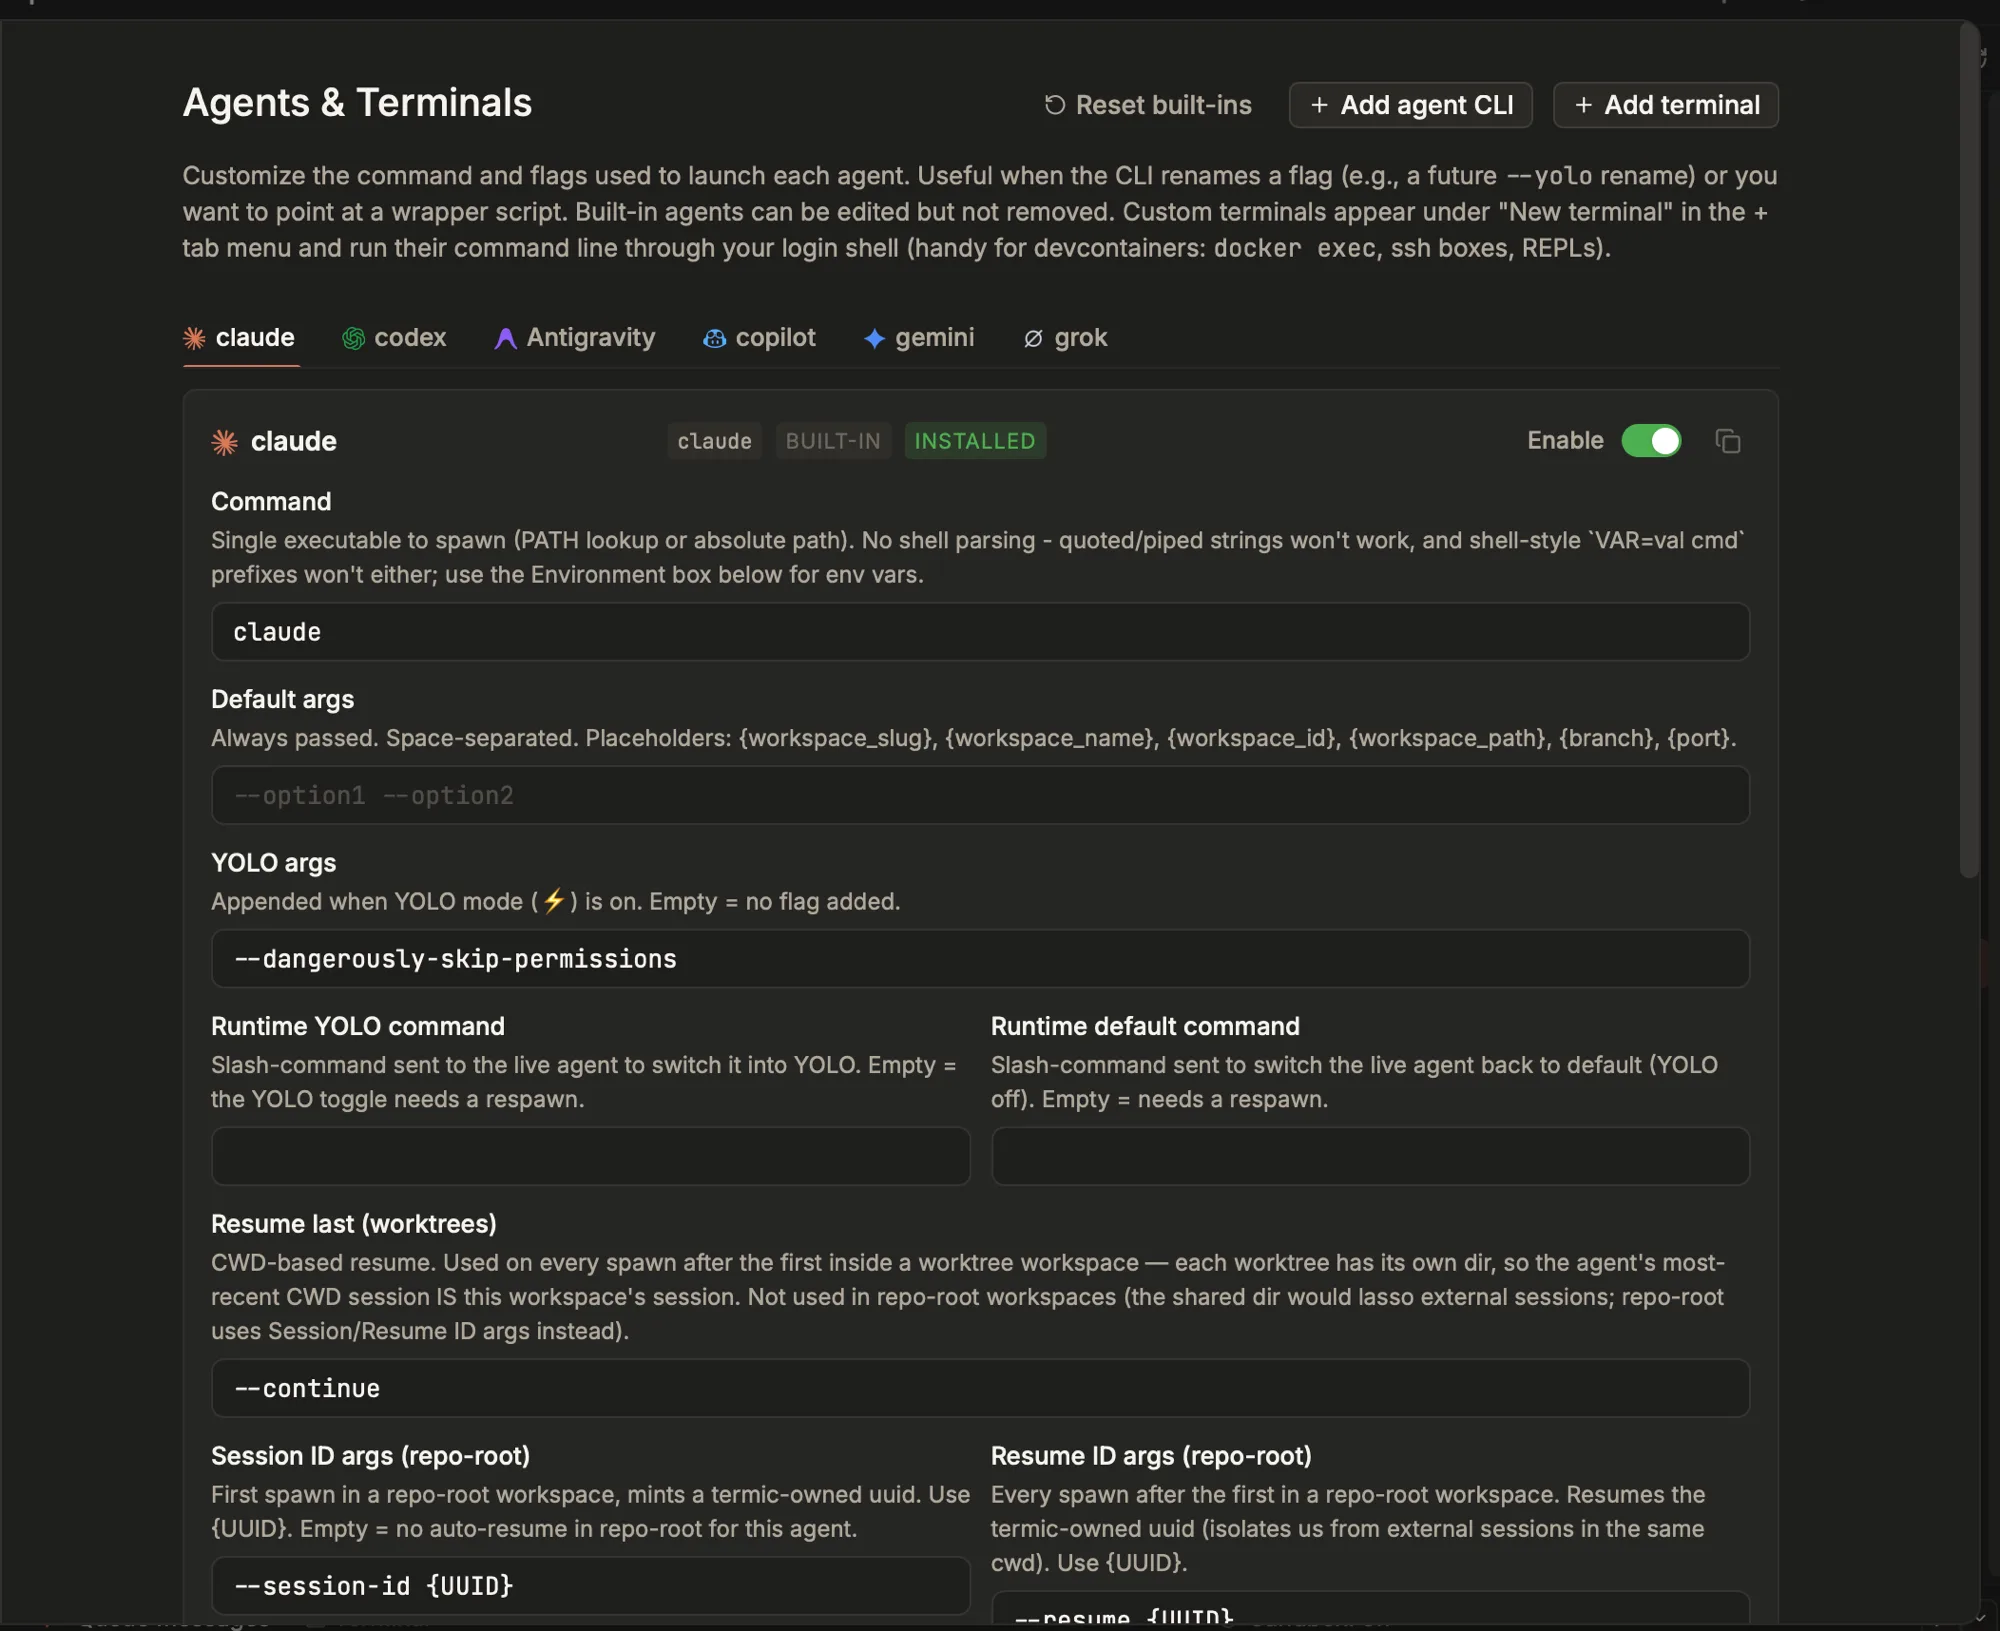The height and width of the screenshot is (1631, 2000).
Task: Click the codex tab swirl icon
Action: coord(353,339)
